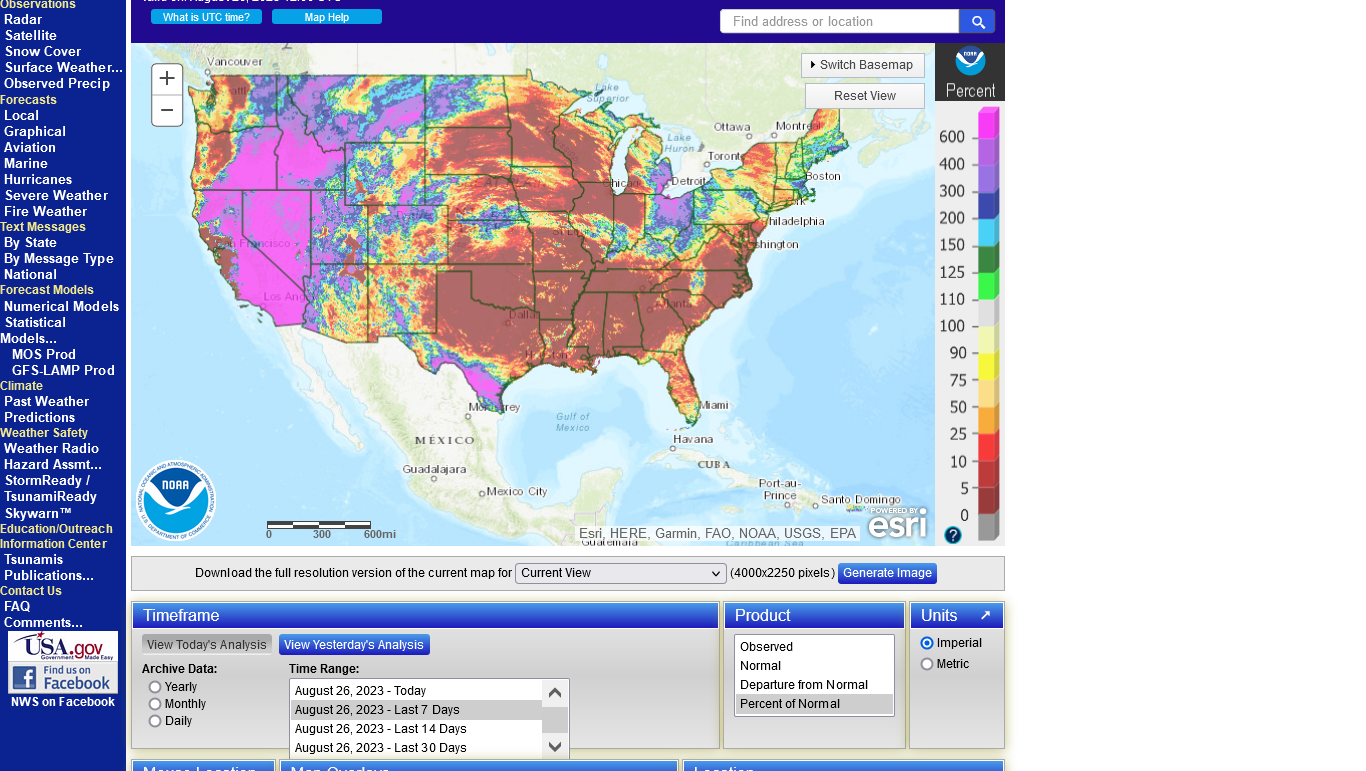This screenshot has width=1366, height=771.
Task: Open the Map Help button
Action: pyautogui.click(x=327, y=17)
